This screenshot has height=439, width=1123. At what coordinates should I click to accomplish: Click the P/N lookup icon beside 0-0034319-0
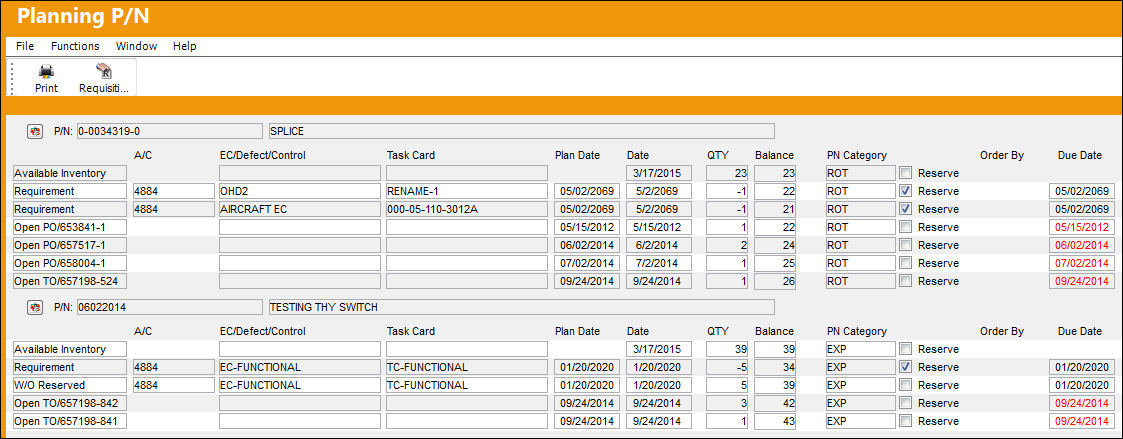34,131
